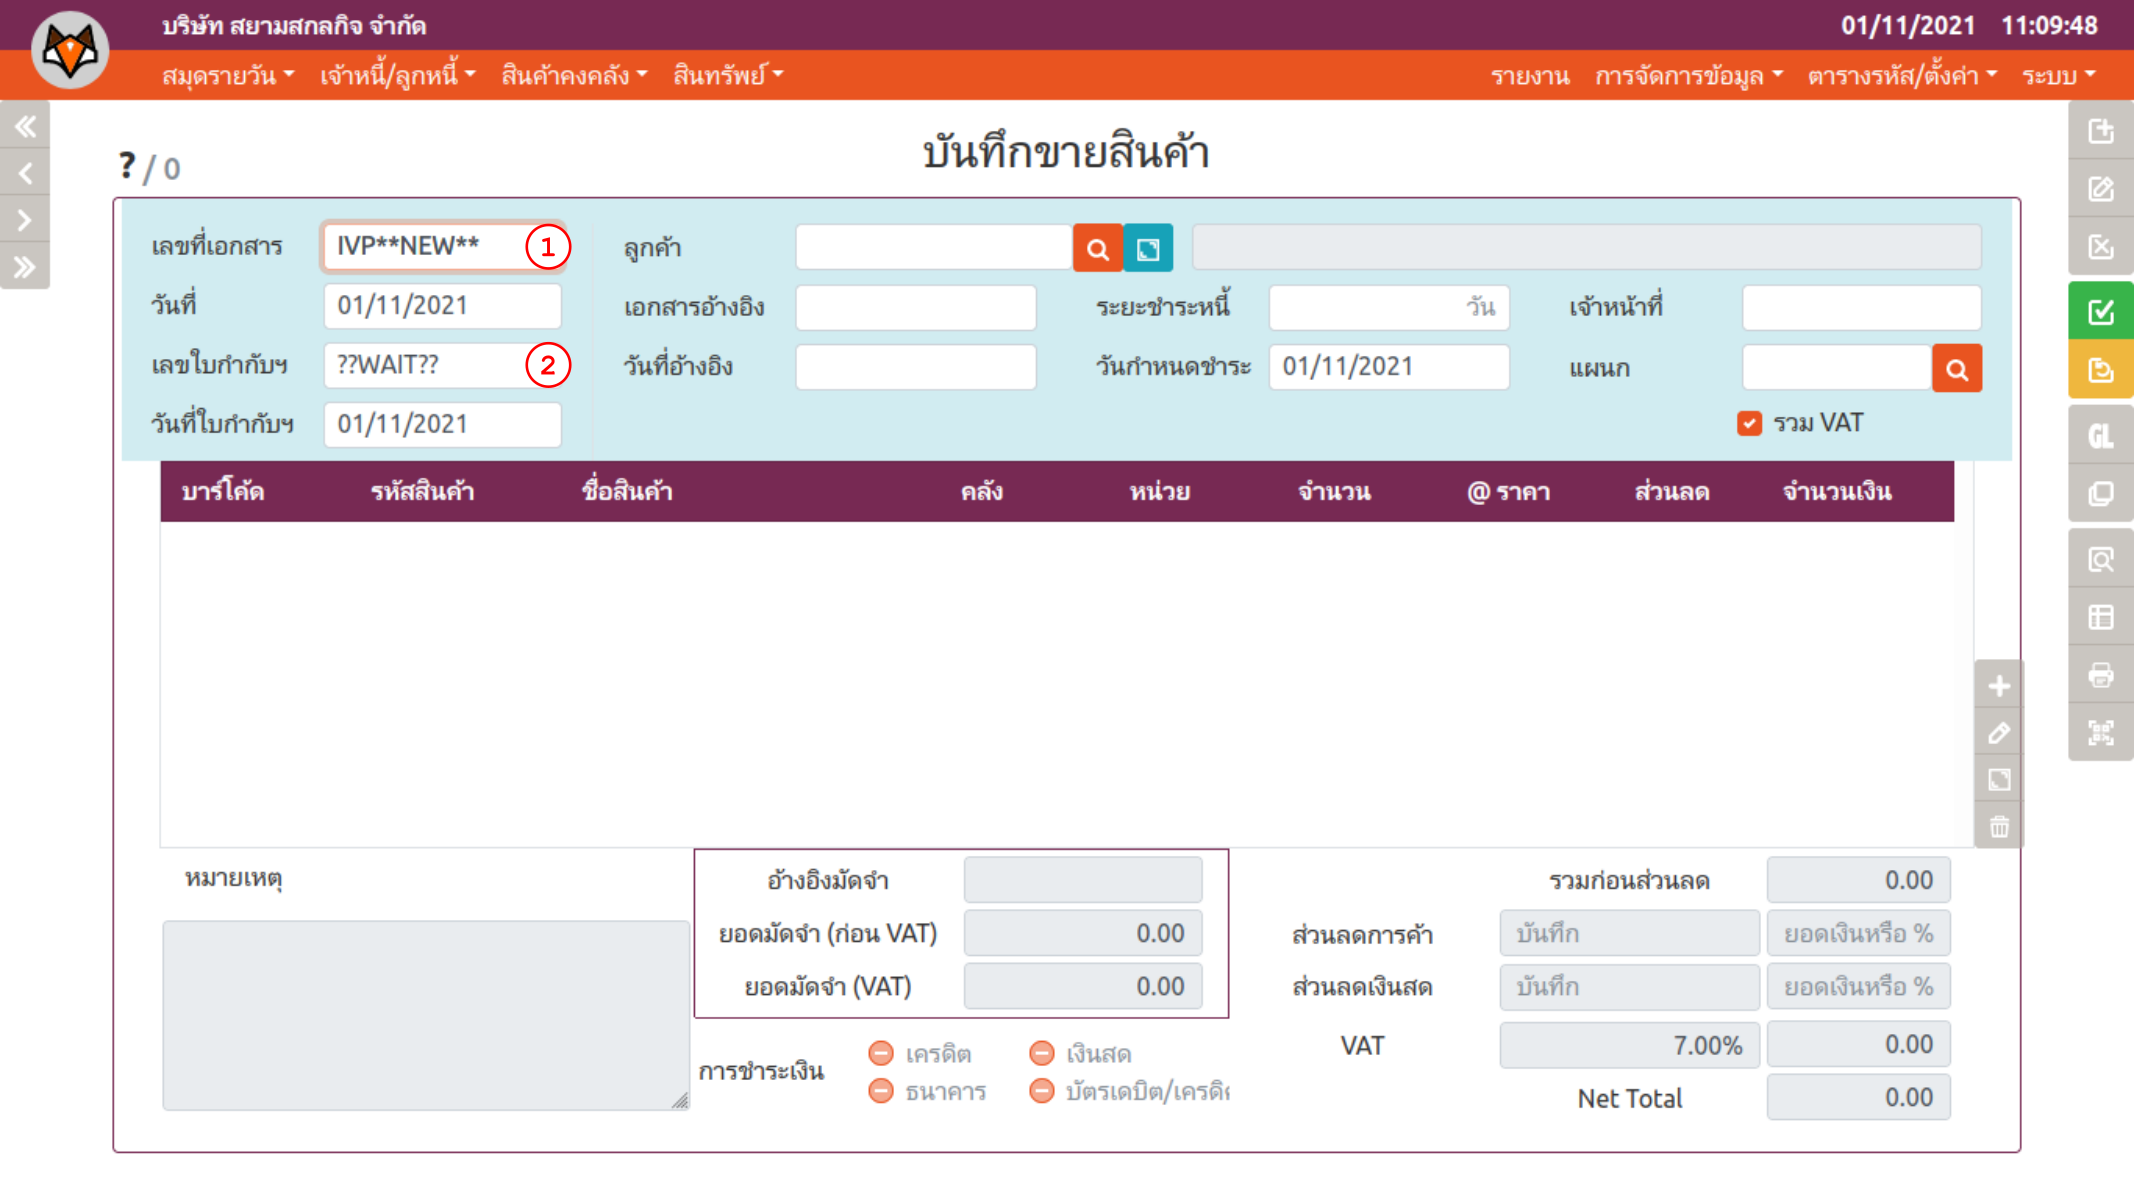Screen dimensions: 2134x1200
Task: Click the green save/confirm document icon
Action: (x=2100, y=312)
